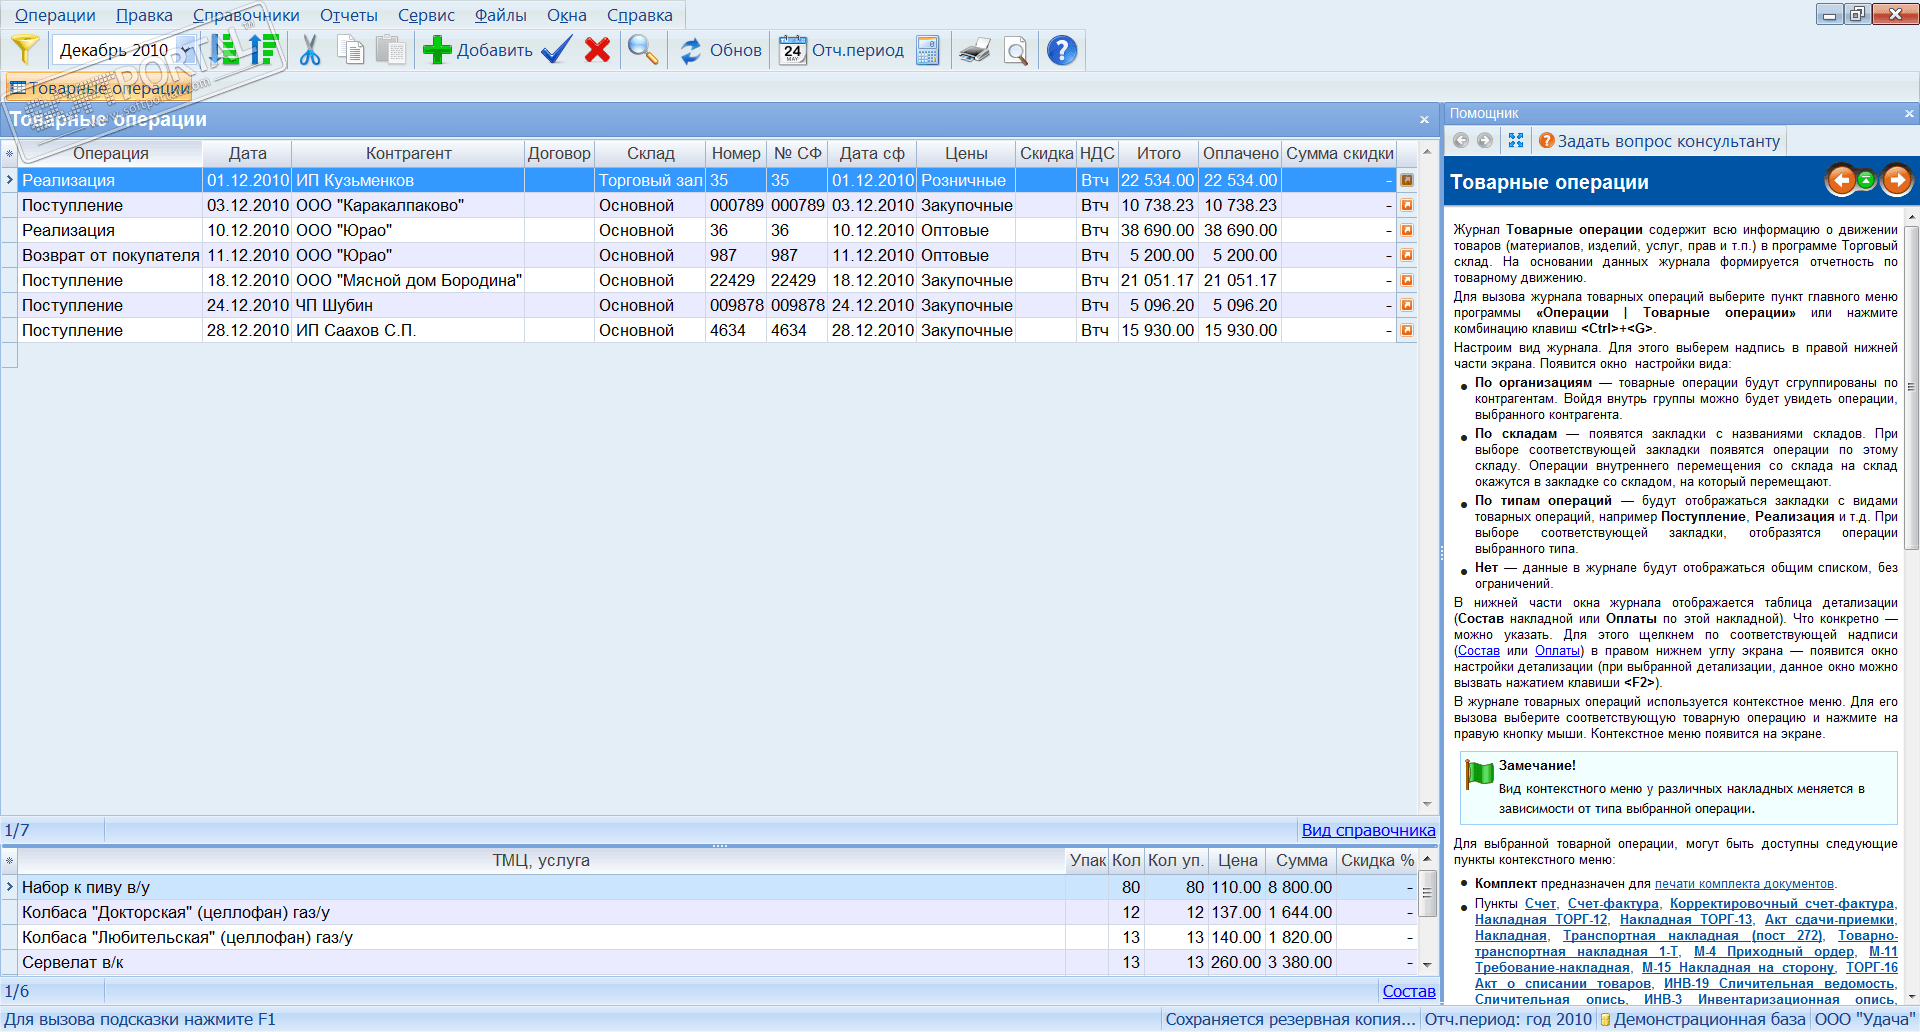
Task: Click the journal column chooser asterisk
Action: 9,154
